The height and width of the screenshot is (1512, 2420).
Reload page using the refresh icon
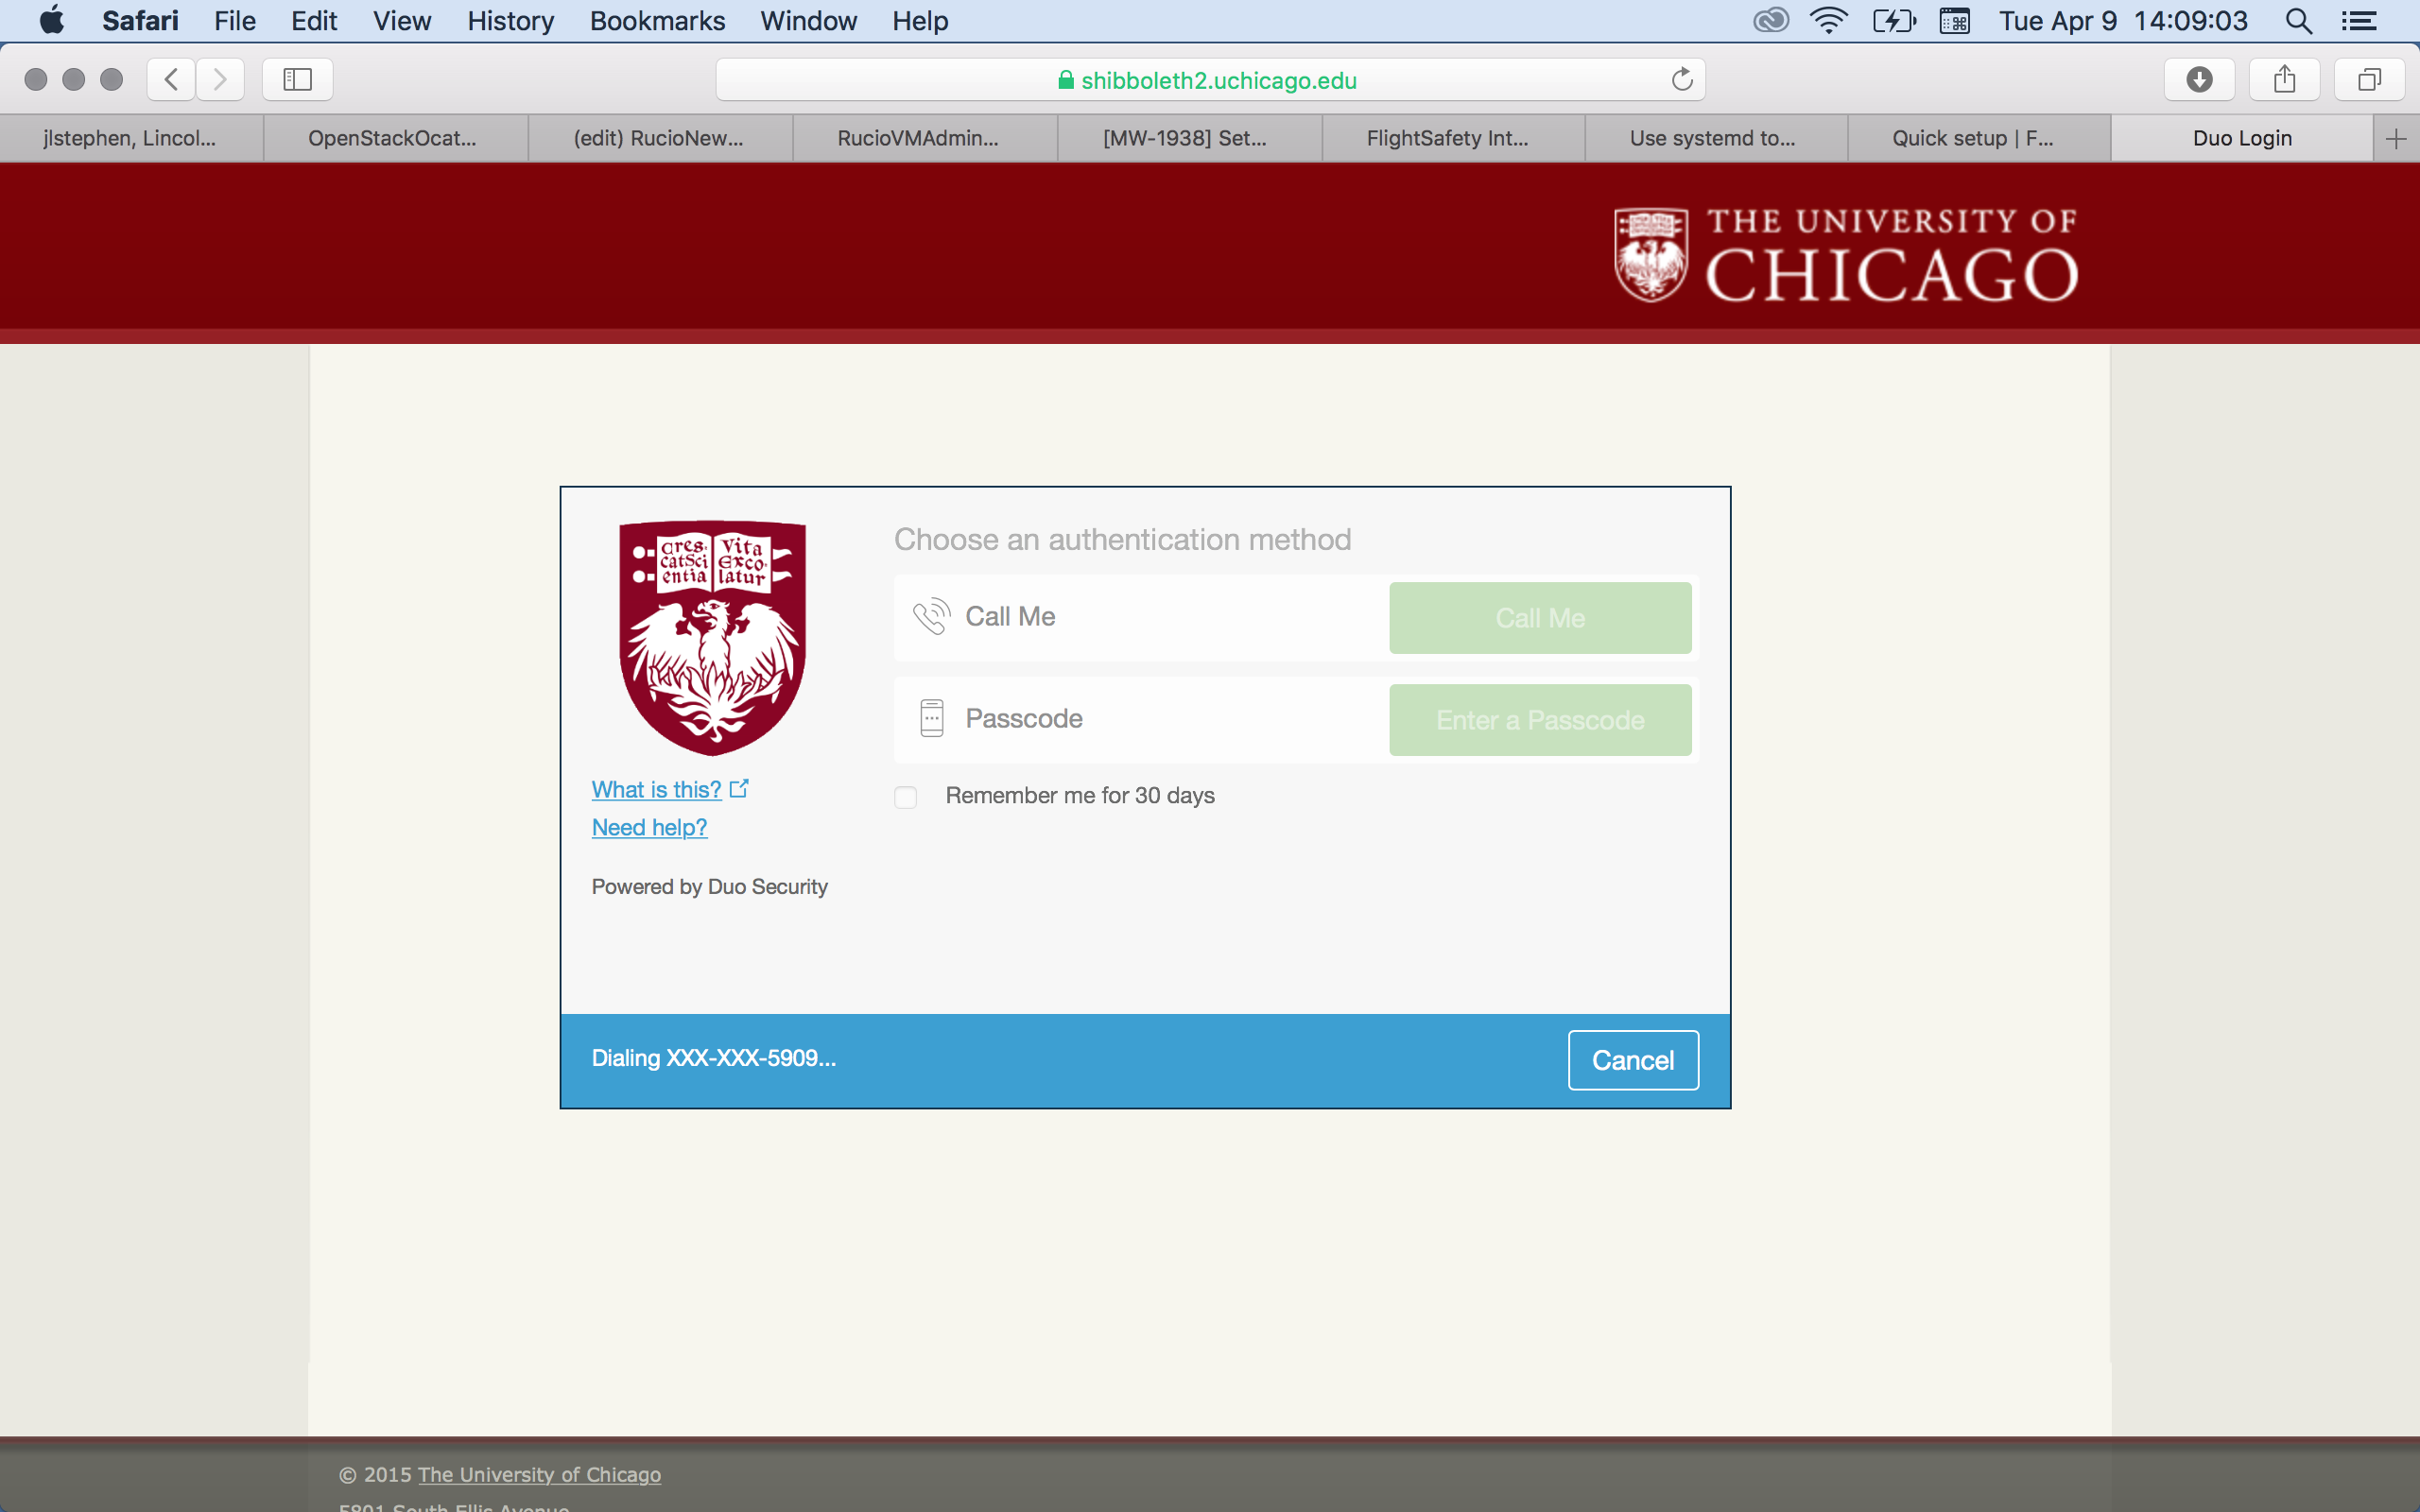click(x=1682, y=79)
